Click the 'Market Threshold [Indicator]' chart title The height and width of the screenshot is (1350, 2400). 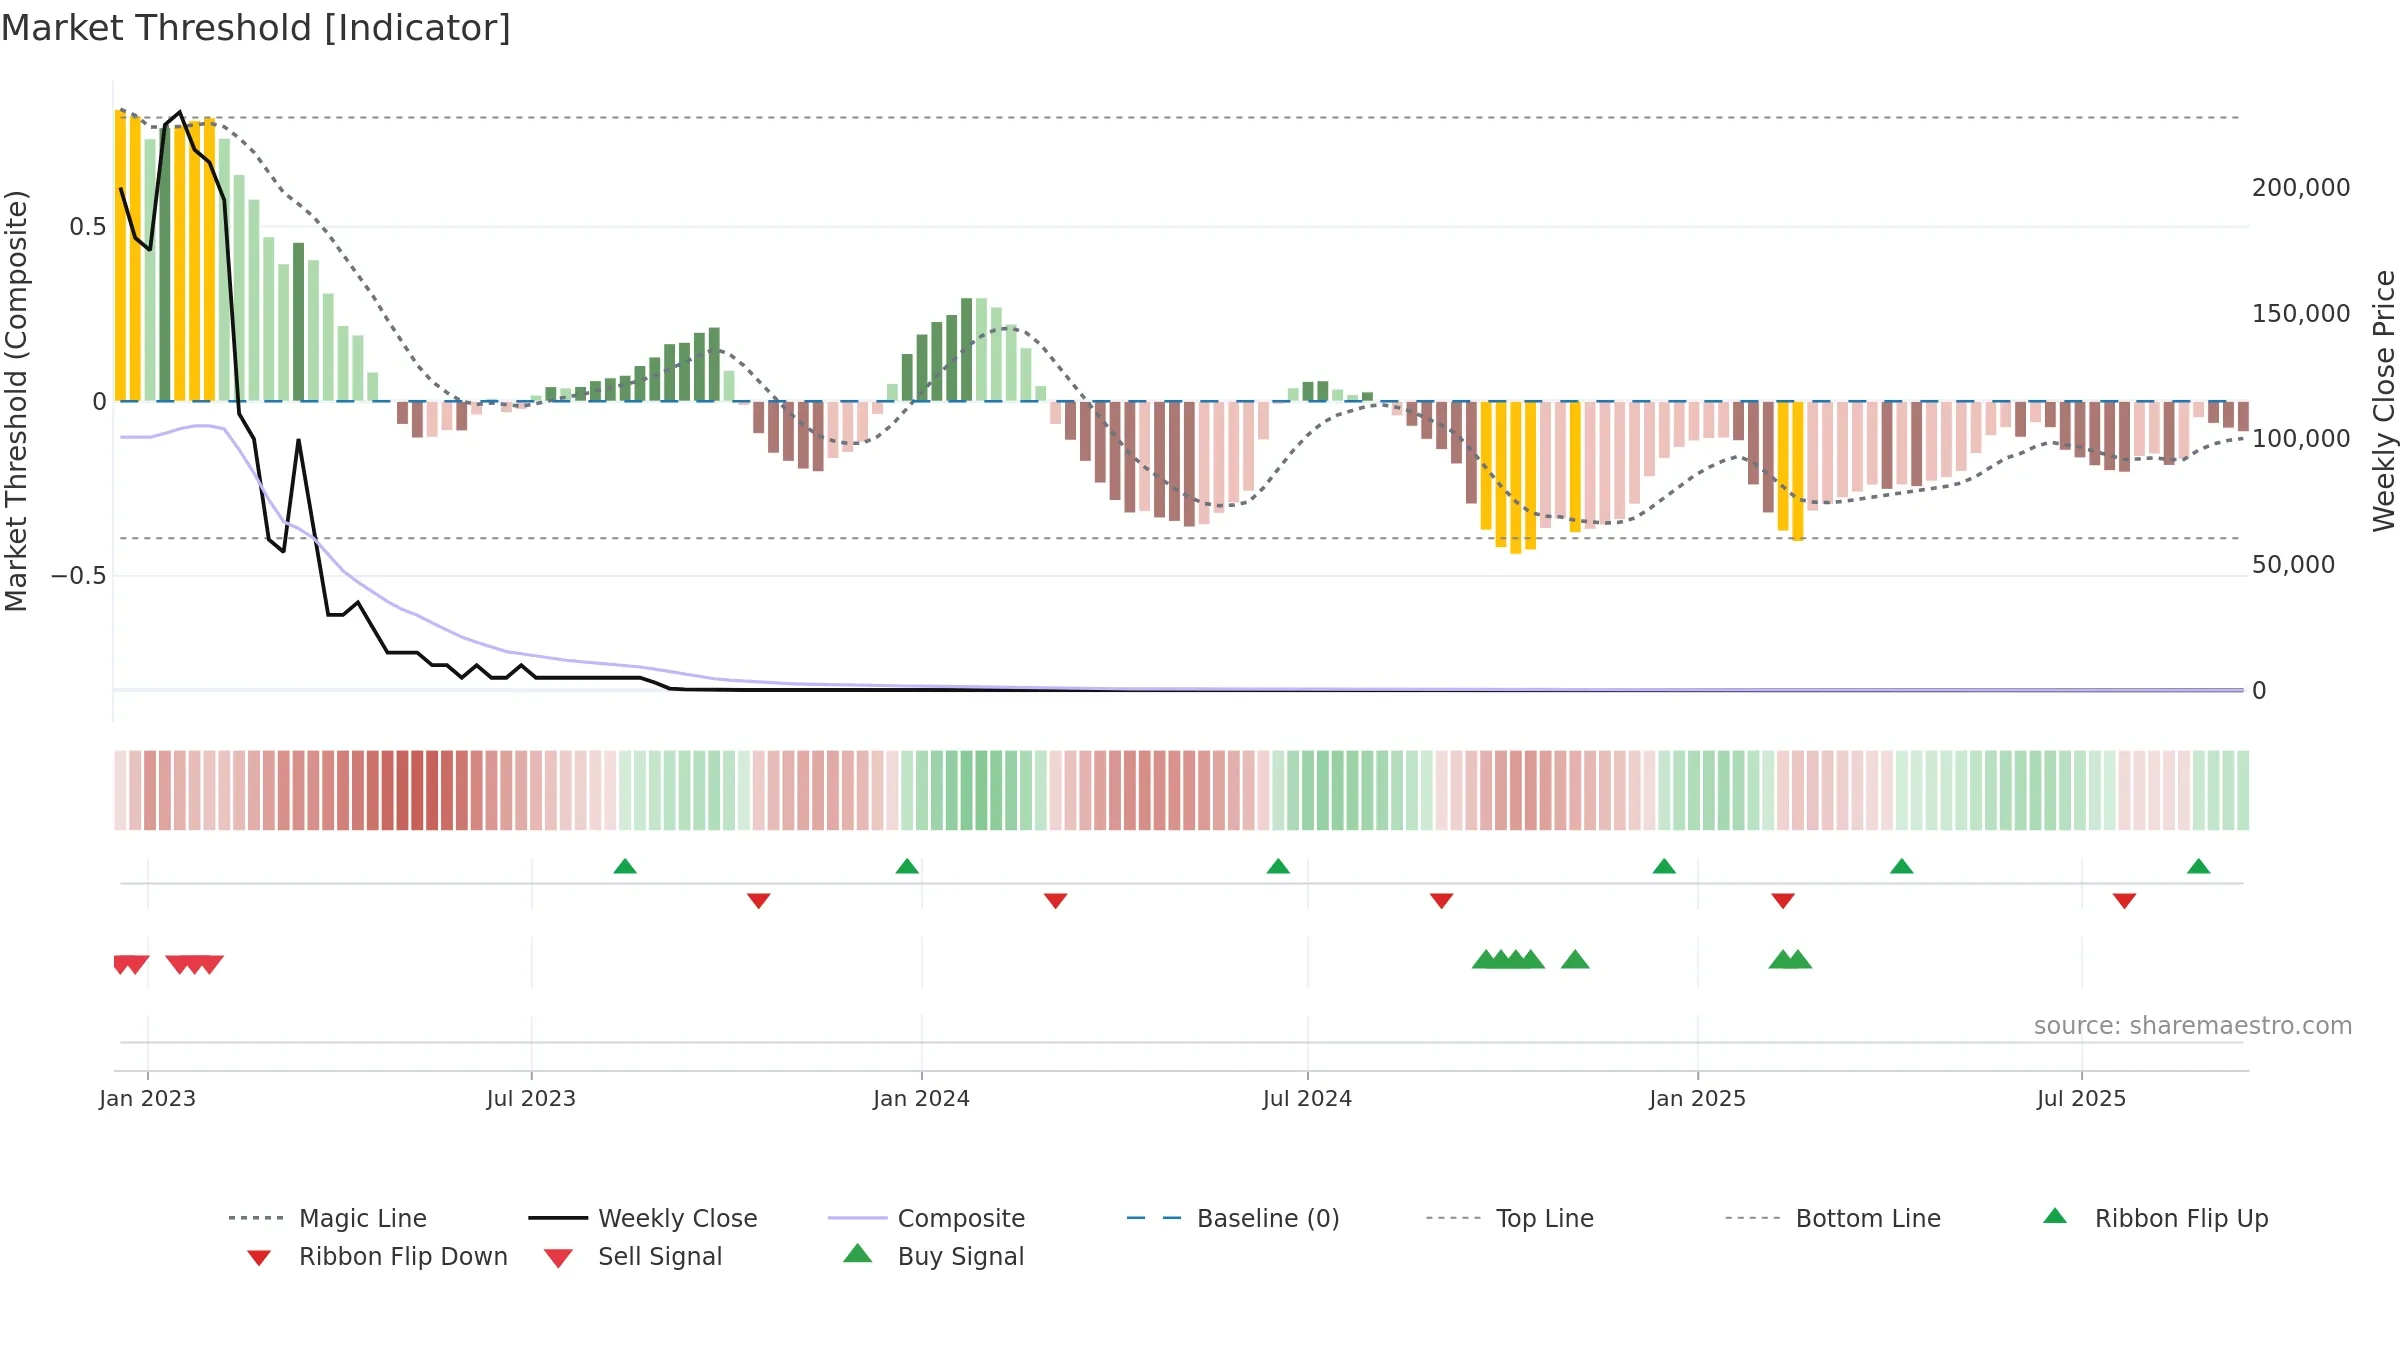point(256,28)
